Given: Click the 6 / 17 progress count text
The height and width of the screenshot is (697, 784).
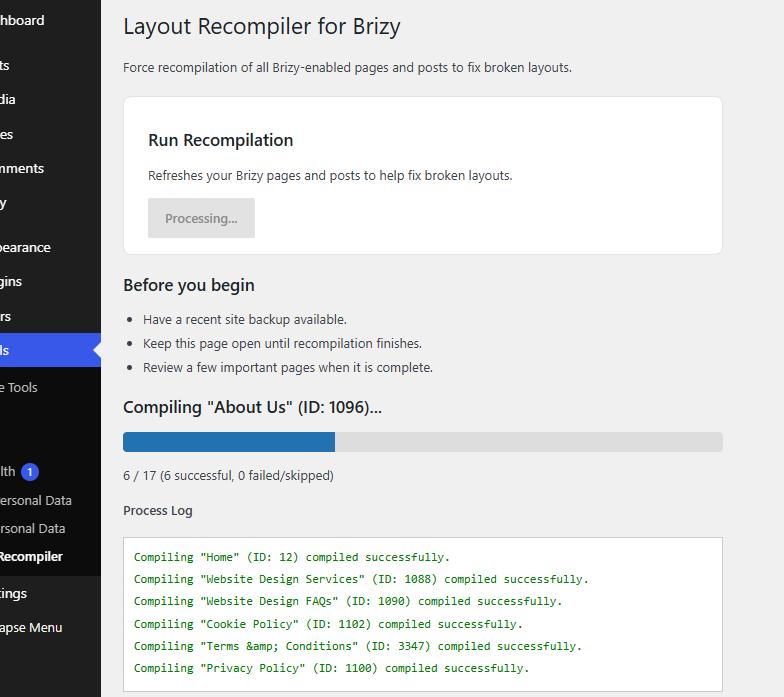Looking at the screenshot, I should click(228, 475).
